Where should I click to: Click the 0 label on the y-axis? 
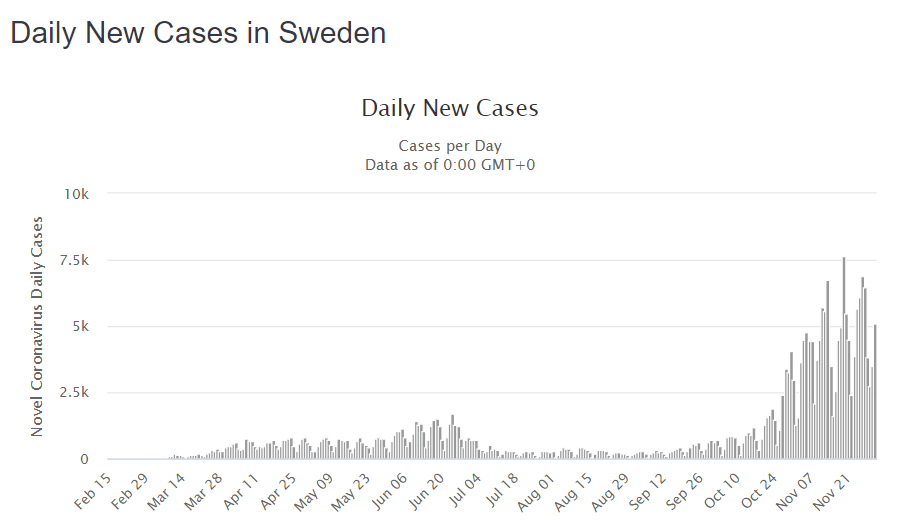tap(85, 460)
